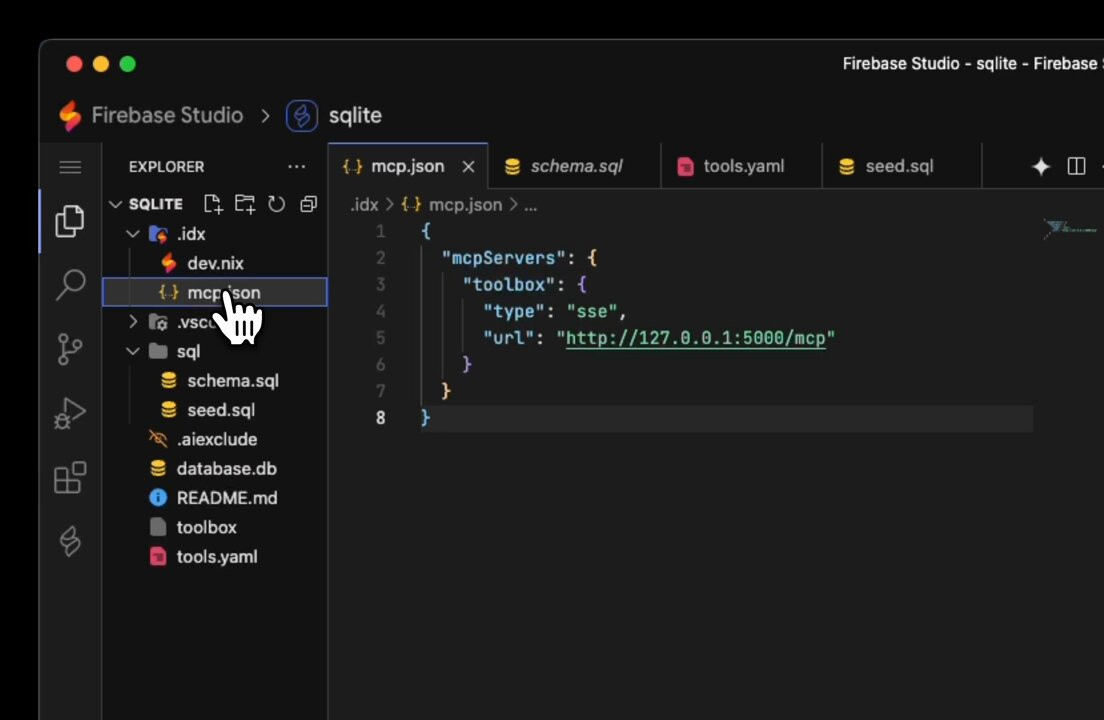Click the mcp.json breadcrumb segment
The height and width of the screenshot is (720, 1104).
[x=465, y=205]
